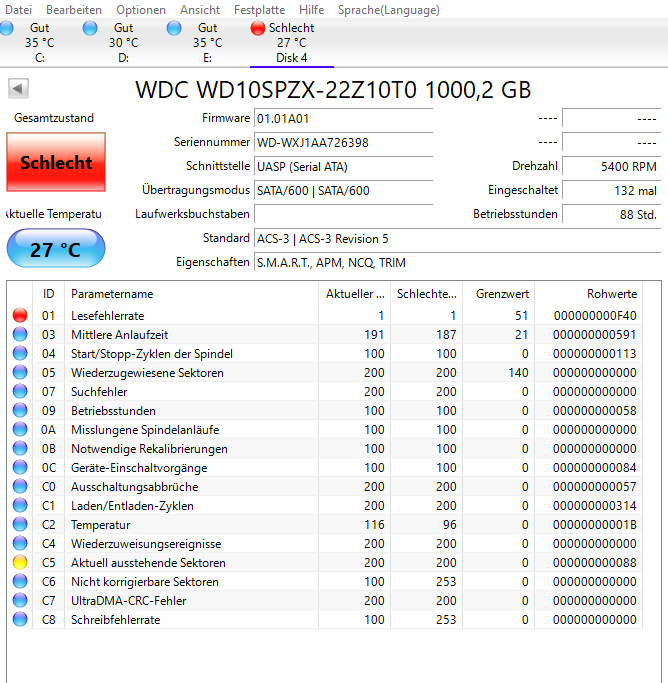Click the red status icon for Lesefehlerrate
668x683 pixels.
coord(20,315)
